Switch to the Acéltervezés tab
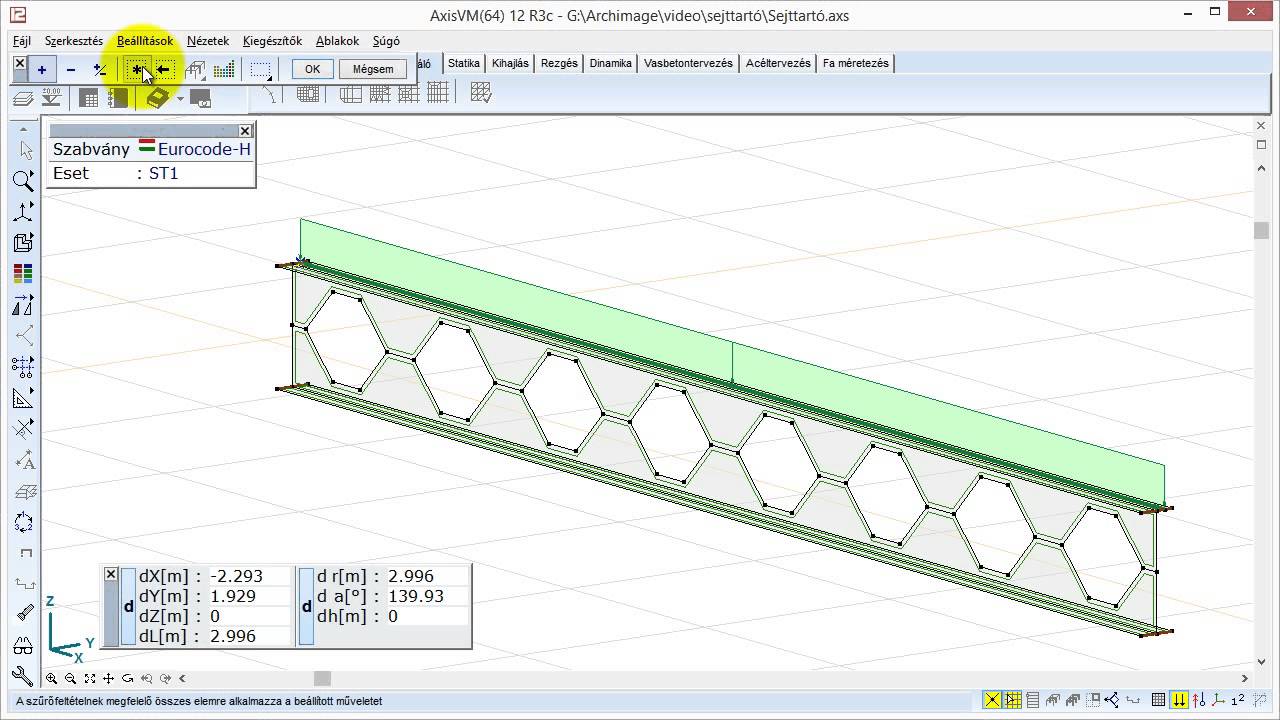Image resolution: width=1280 pixels, height=720 pixels. (778, 63)
